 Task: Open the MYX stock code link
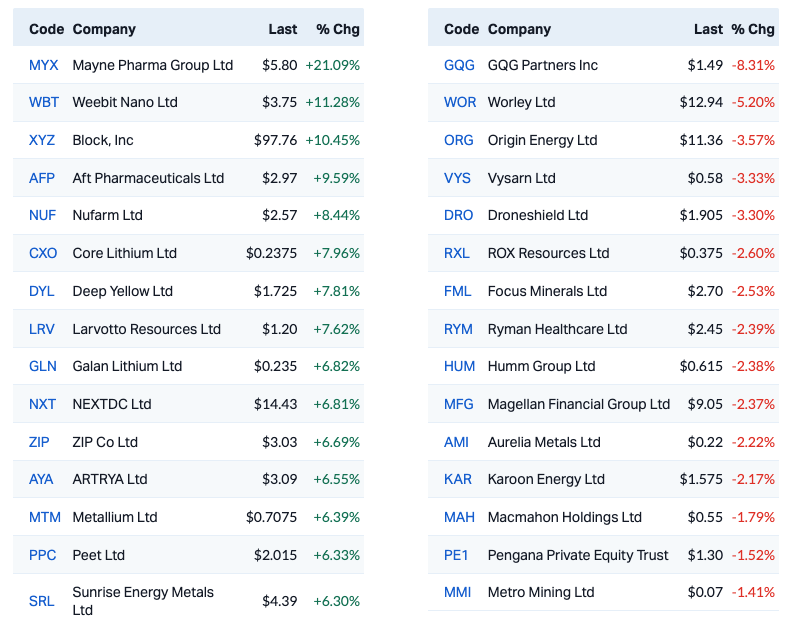point(43,65)
